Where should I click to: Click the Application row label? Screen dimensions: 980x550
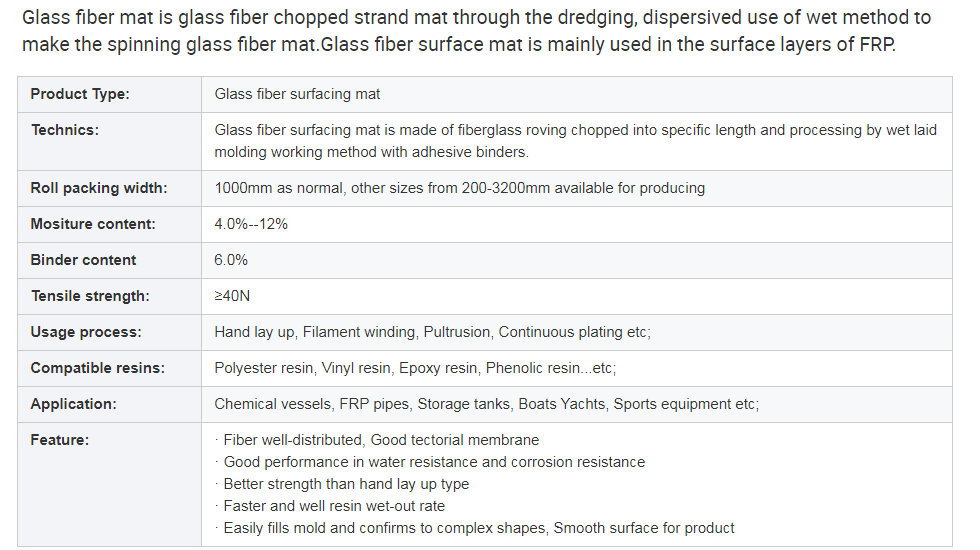click(73, 404)
